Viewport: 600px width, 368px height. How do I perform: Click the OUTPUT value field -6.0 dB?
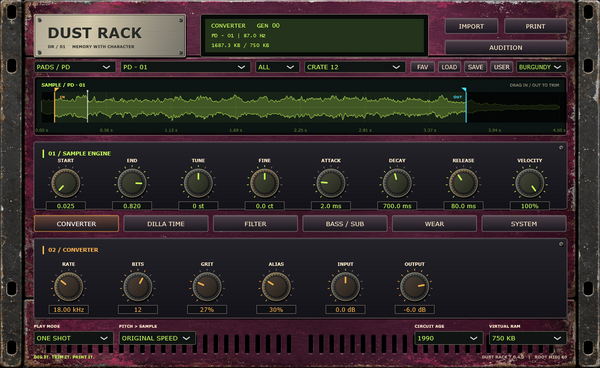414,309
